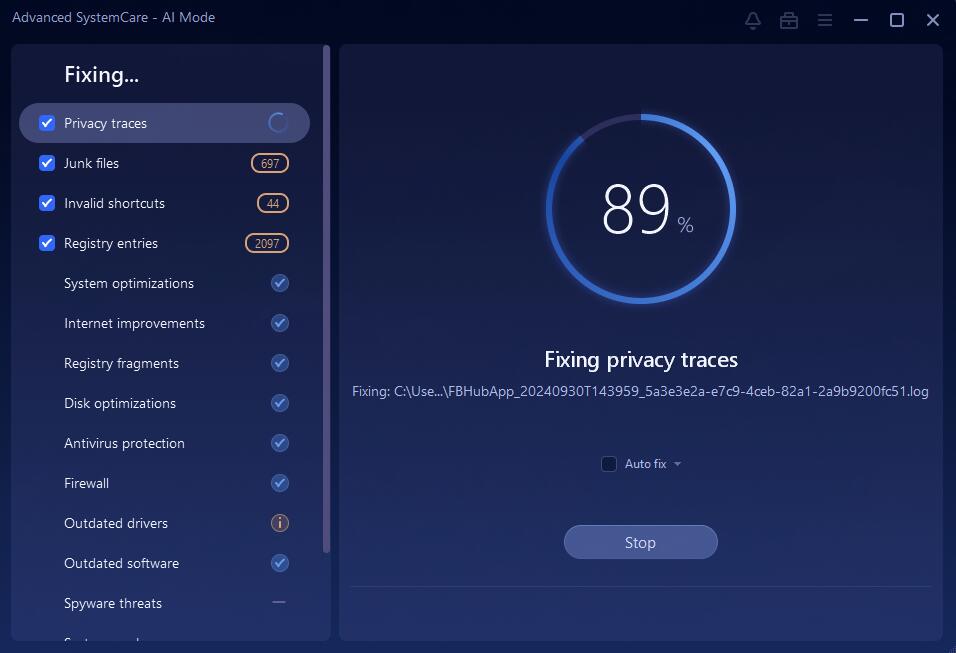The width and height of the screenshot is (956, 653).
Task: Open the toolbox icon in title bar
Action: point(789,20)
